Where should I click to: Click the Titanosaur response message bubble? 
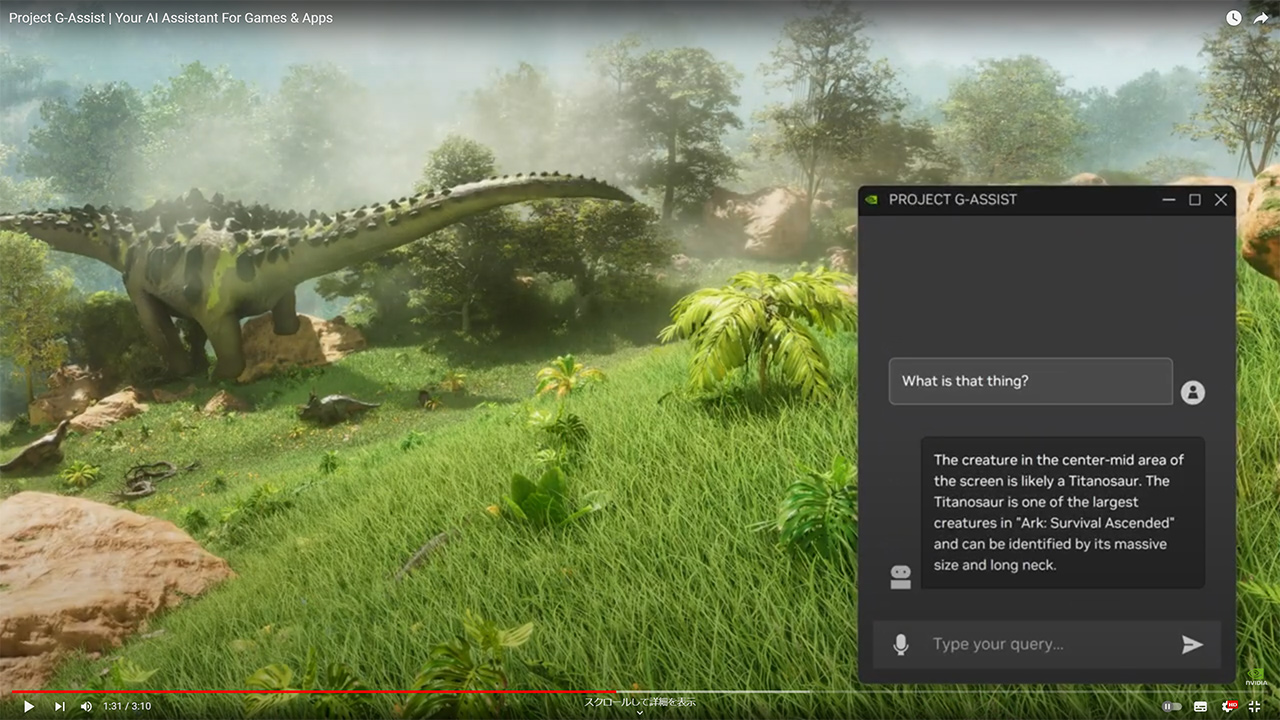(1063, 513)
